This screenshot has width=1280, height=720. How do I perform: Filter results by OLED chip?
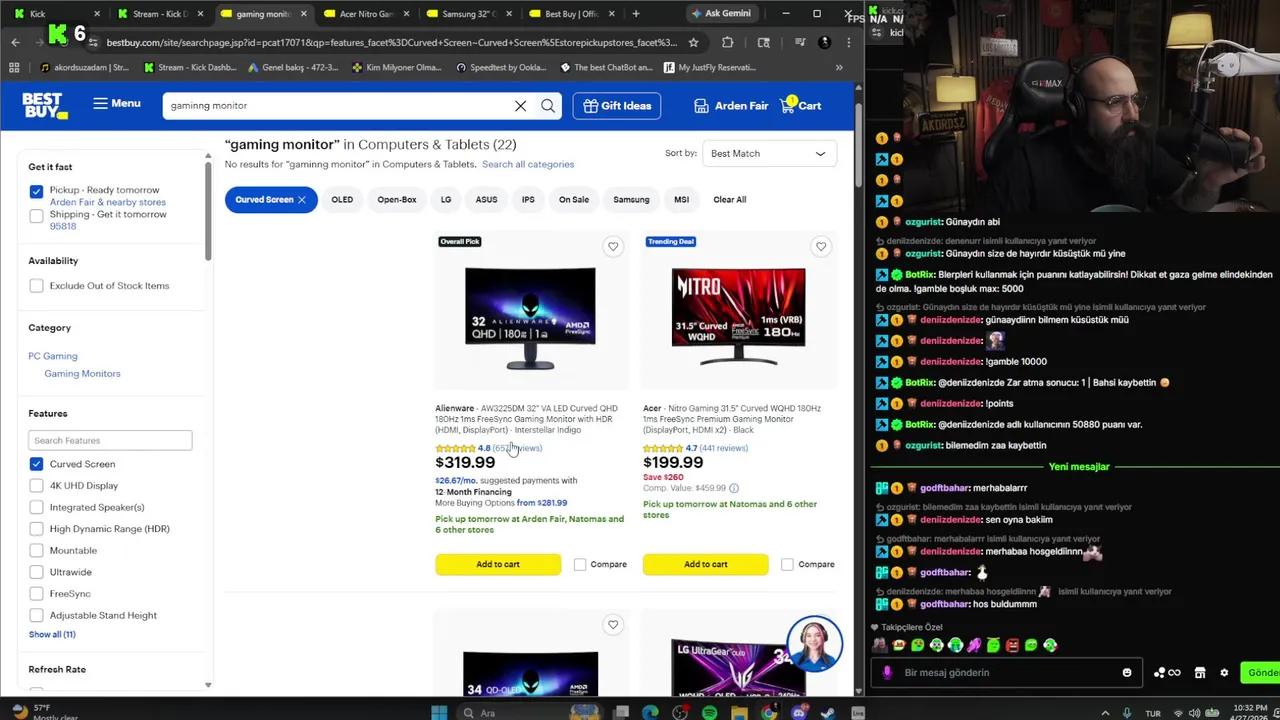(x=342, y=200)
